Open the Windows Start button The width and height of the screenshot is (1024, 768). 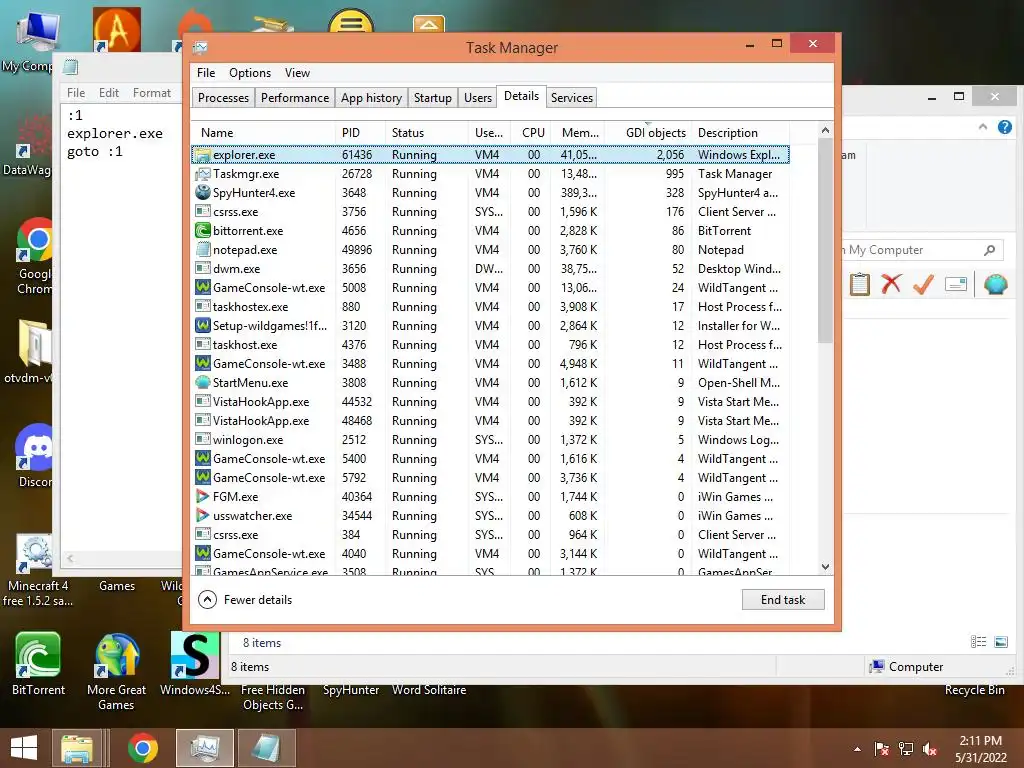24,748
